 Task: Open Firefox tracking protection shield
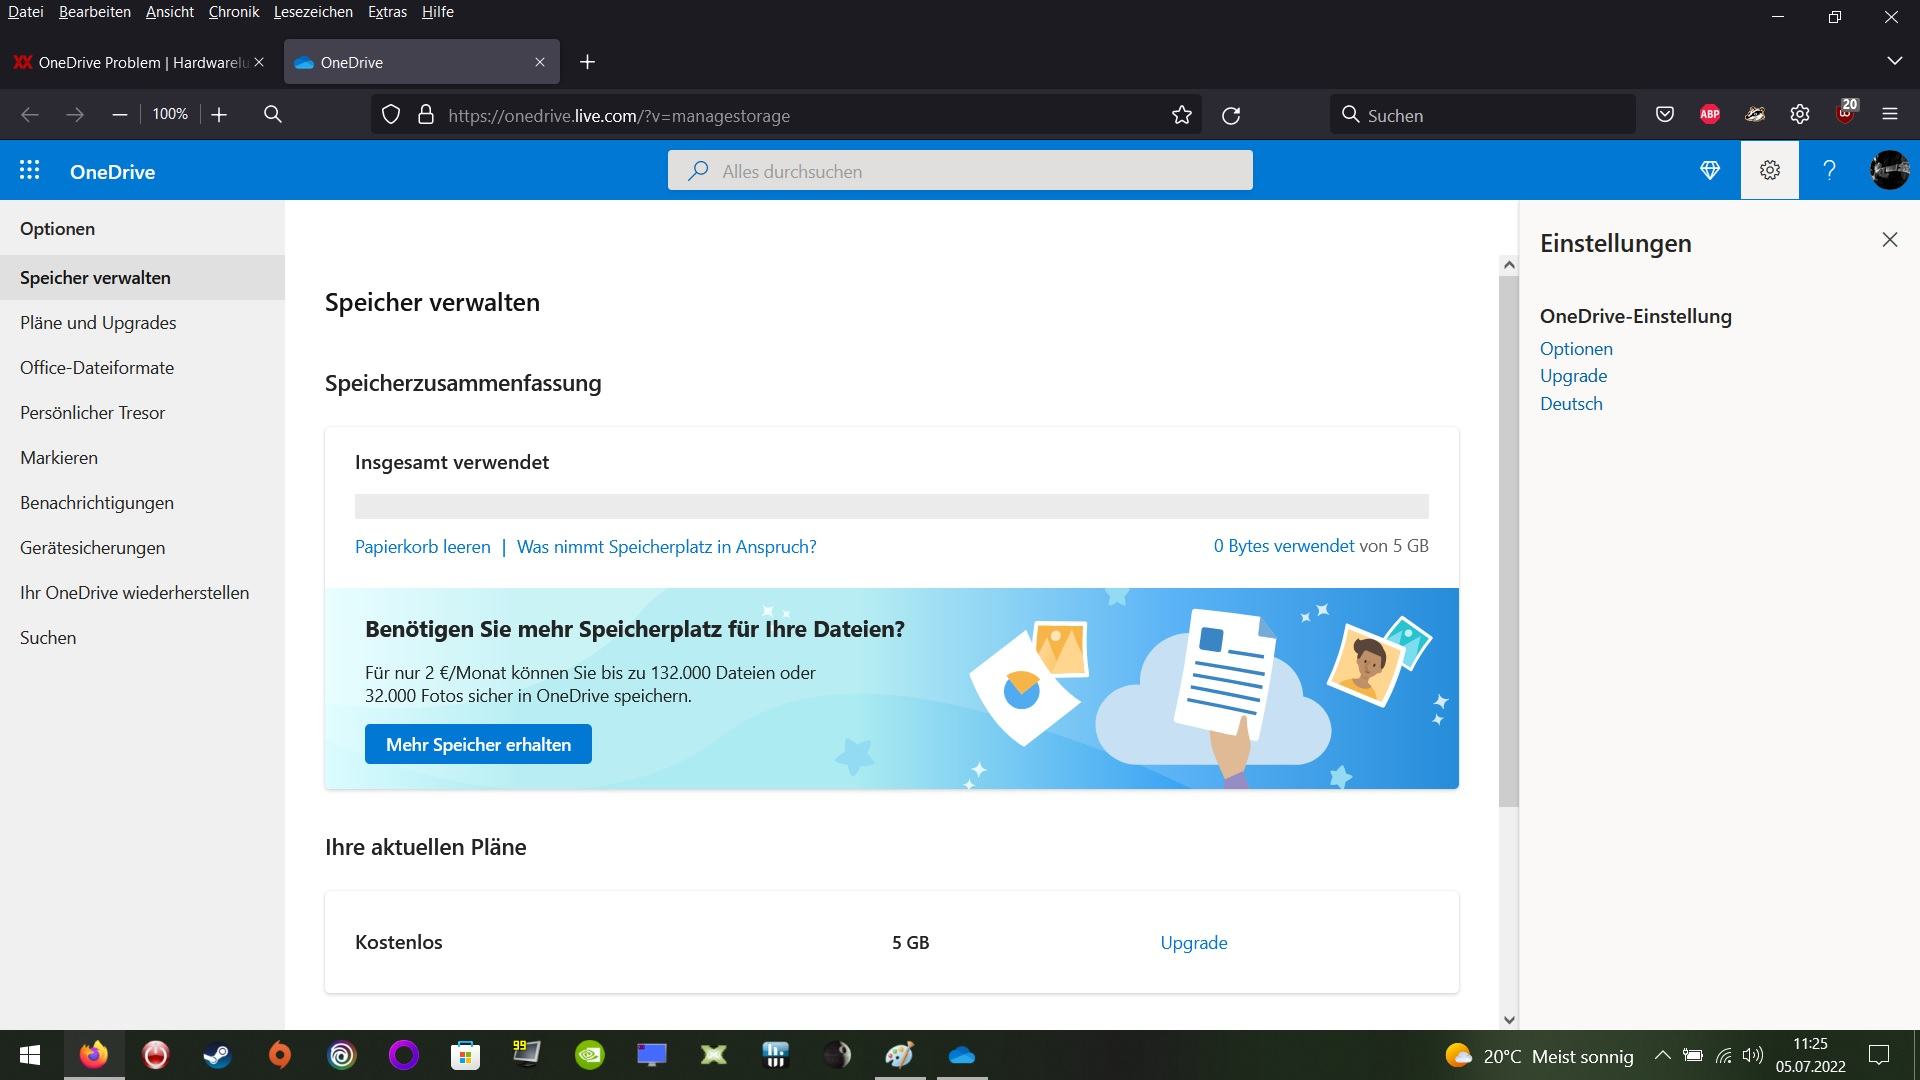tap(391, 115)
